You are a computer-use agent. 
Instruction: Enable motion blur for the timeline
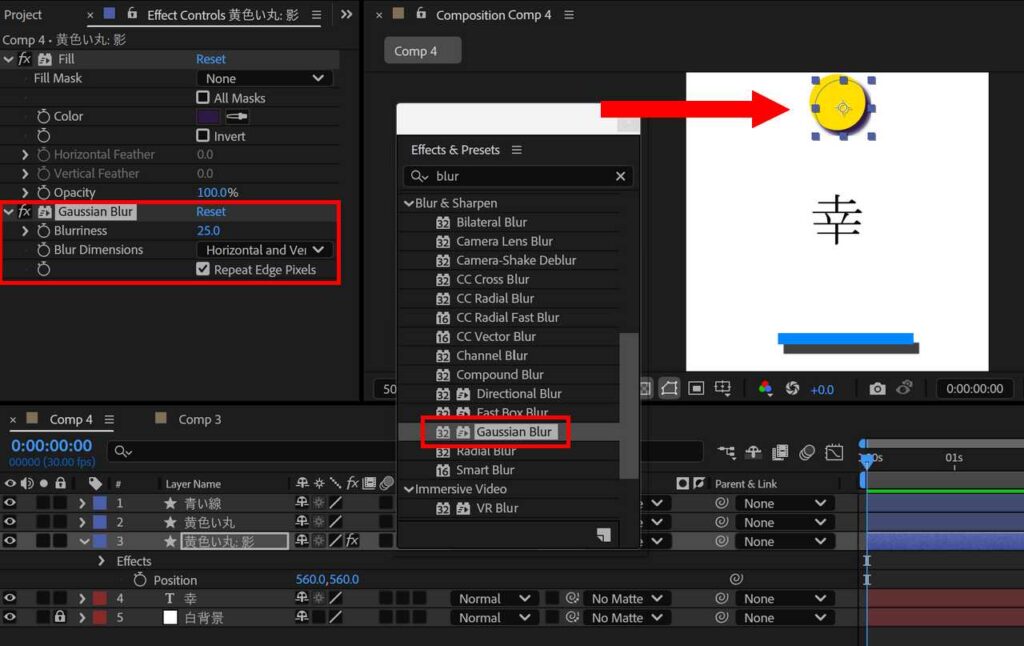click(x=807, y=452)
